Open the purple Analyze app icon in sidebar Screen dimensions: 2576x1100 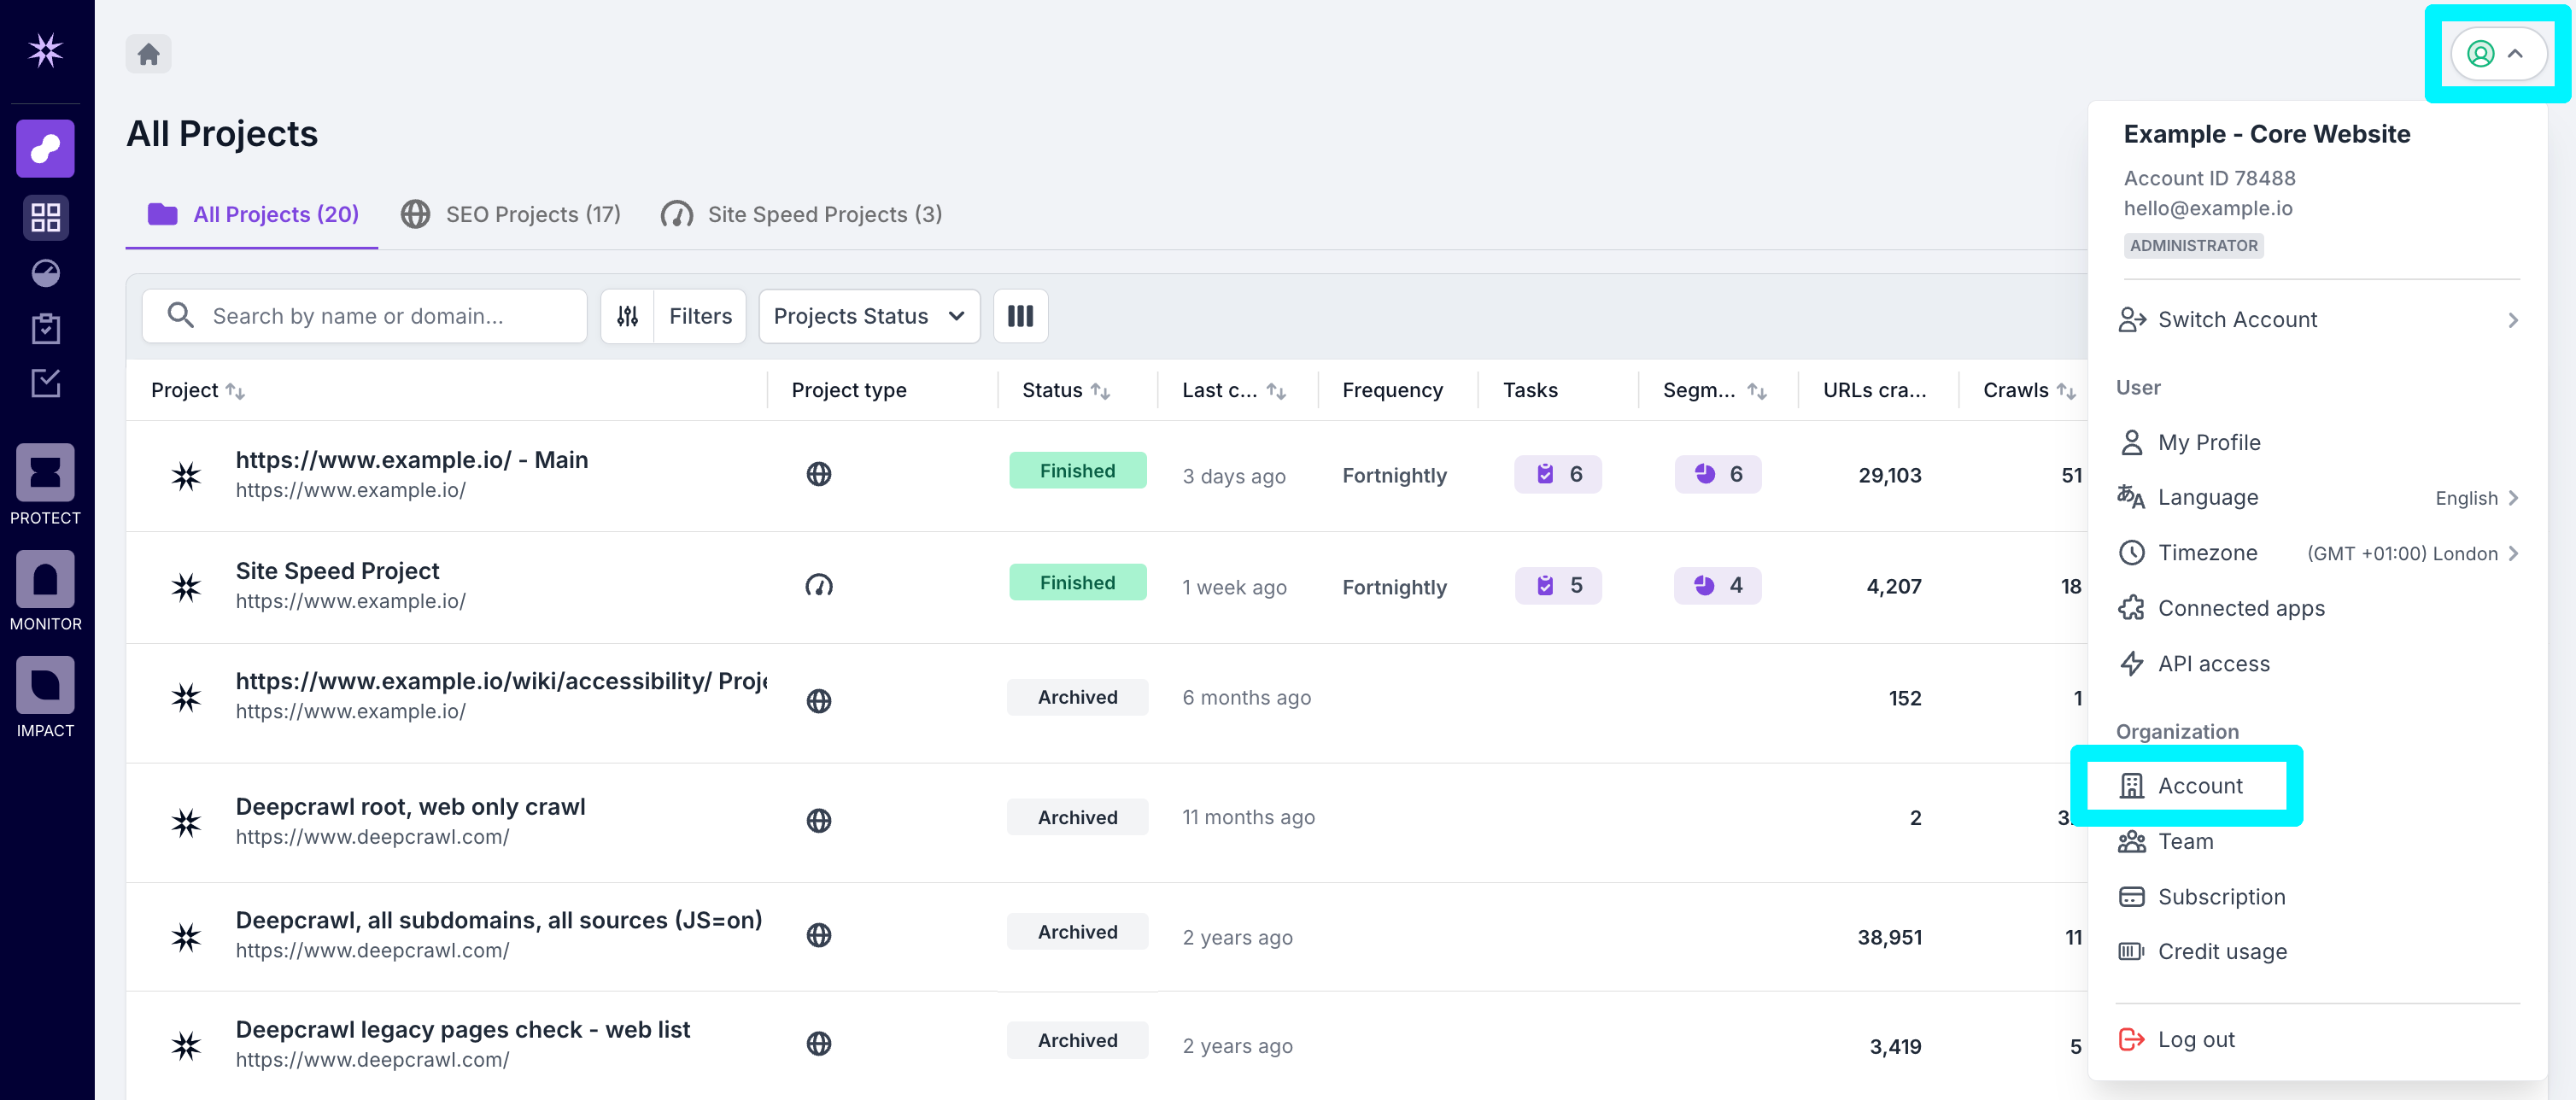(45, 149)
